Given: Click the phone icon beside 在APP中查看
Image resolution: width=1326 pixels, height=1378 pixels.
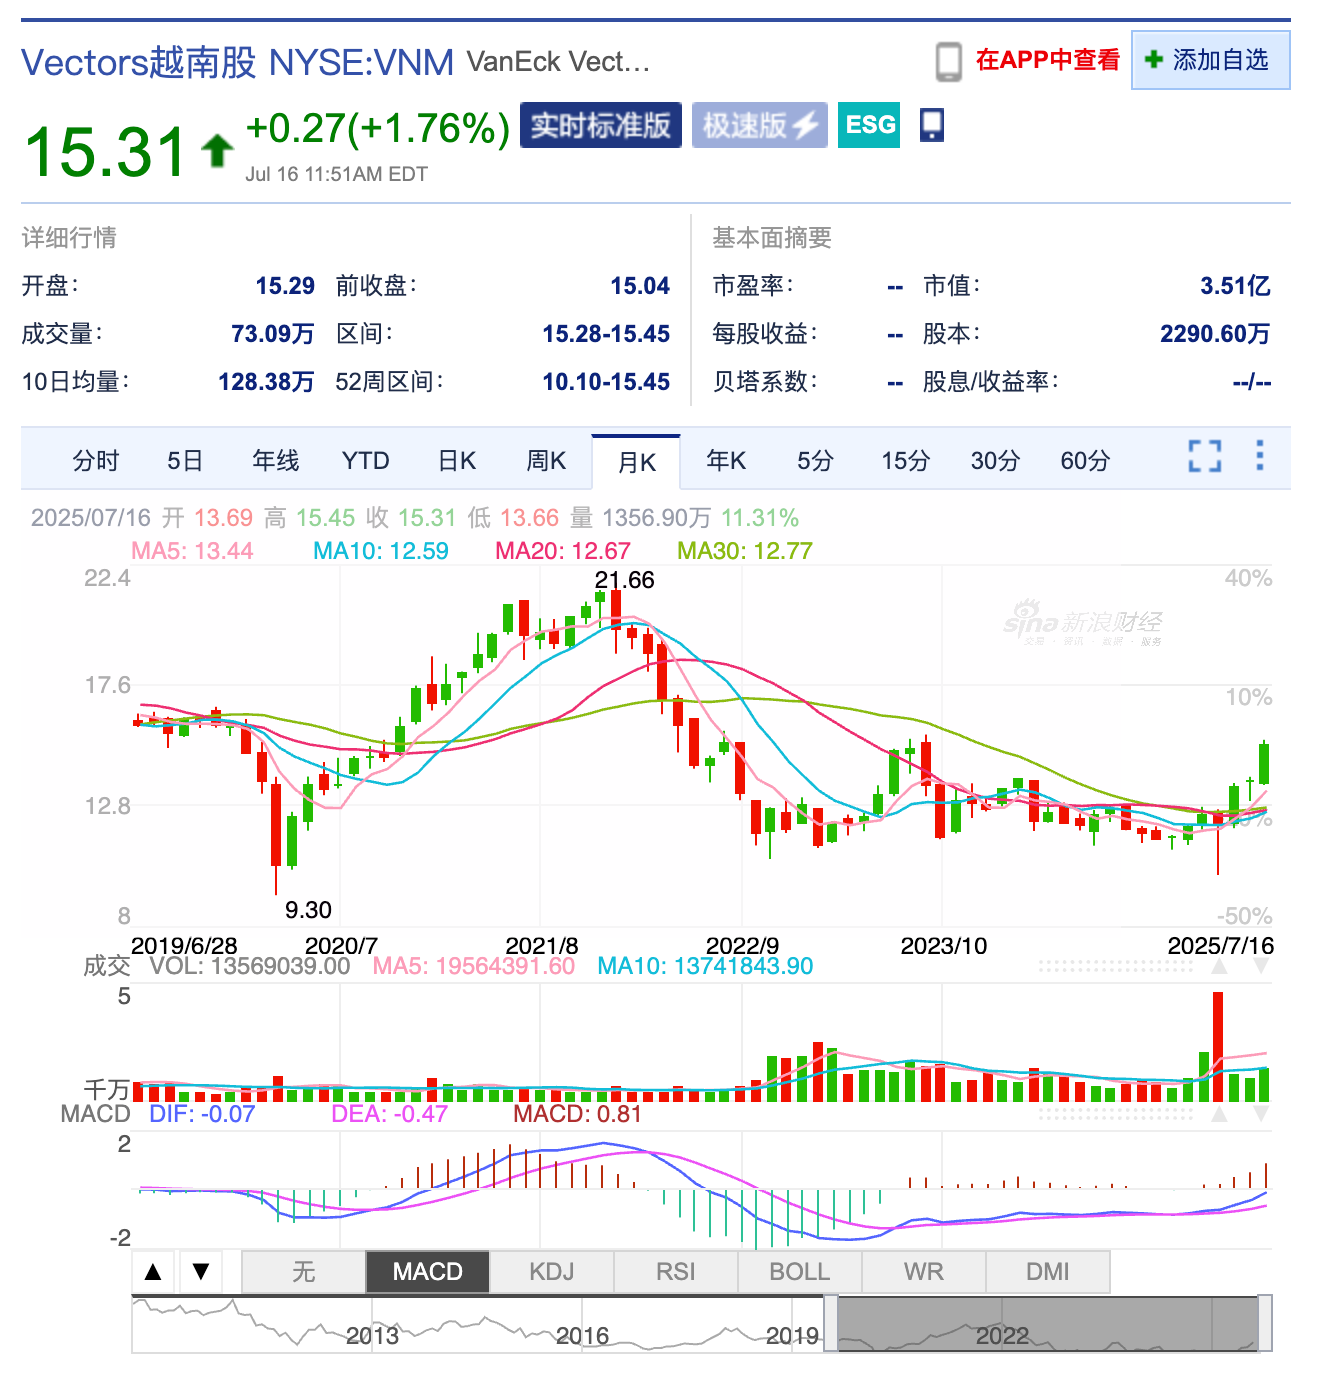Looking at the screenshot, I should coord(946,60).
